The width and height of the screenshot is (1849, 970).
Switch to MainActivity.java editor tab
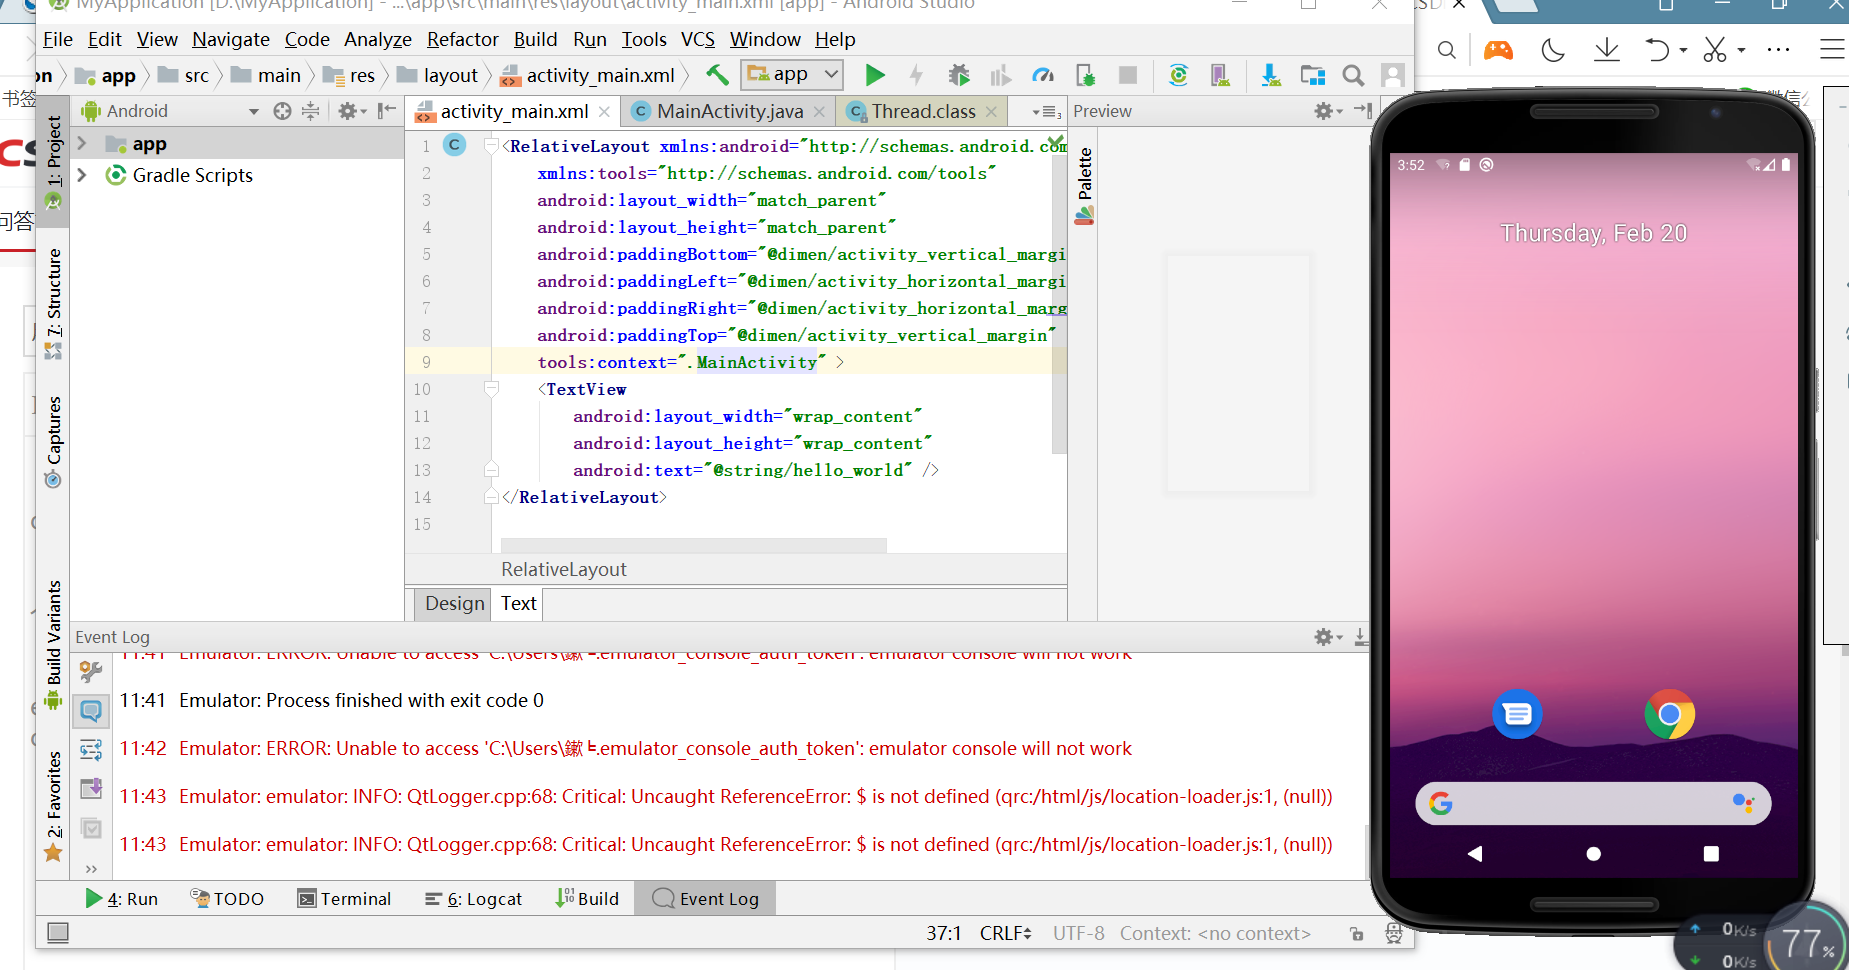729,111
